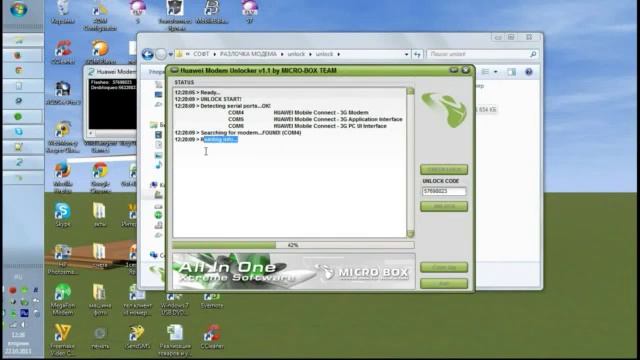The height and width of the screenshot is (360, 640).
Task: Click bottom-most green button in Unlocker
Action: pyautogui.click(x=444, y=283)
